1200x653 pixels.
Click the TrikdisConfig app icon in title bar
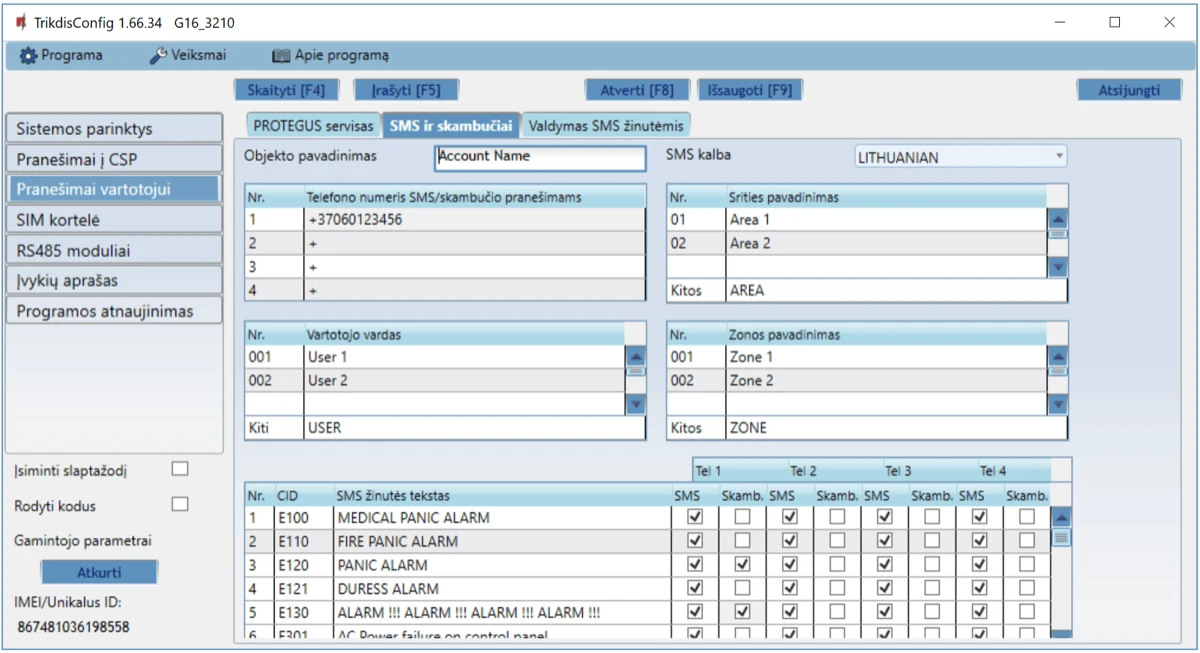(x=20, y=22)
